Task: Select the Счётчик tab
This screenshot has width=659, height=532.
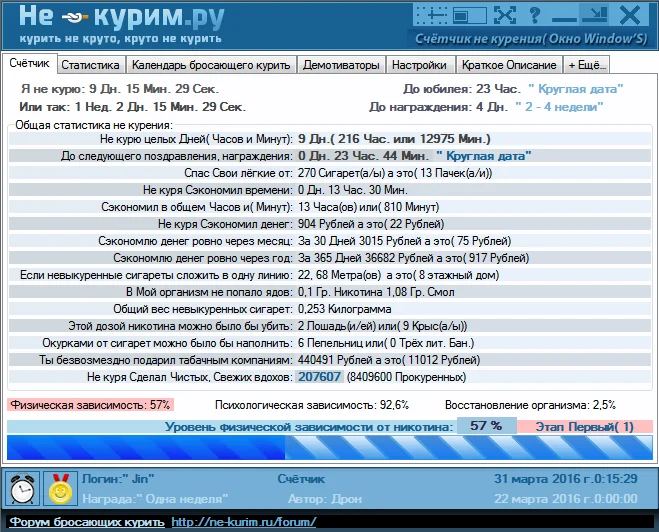Action: [x=29, y=63]
